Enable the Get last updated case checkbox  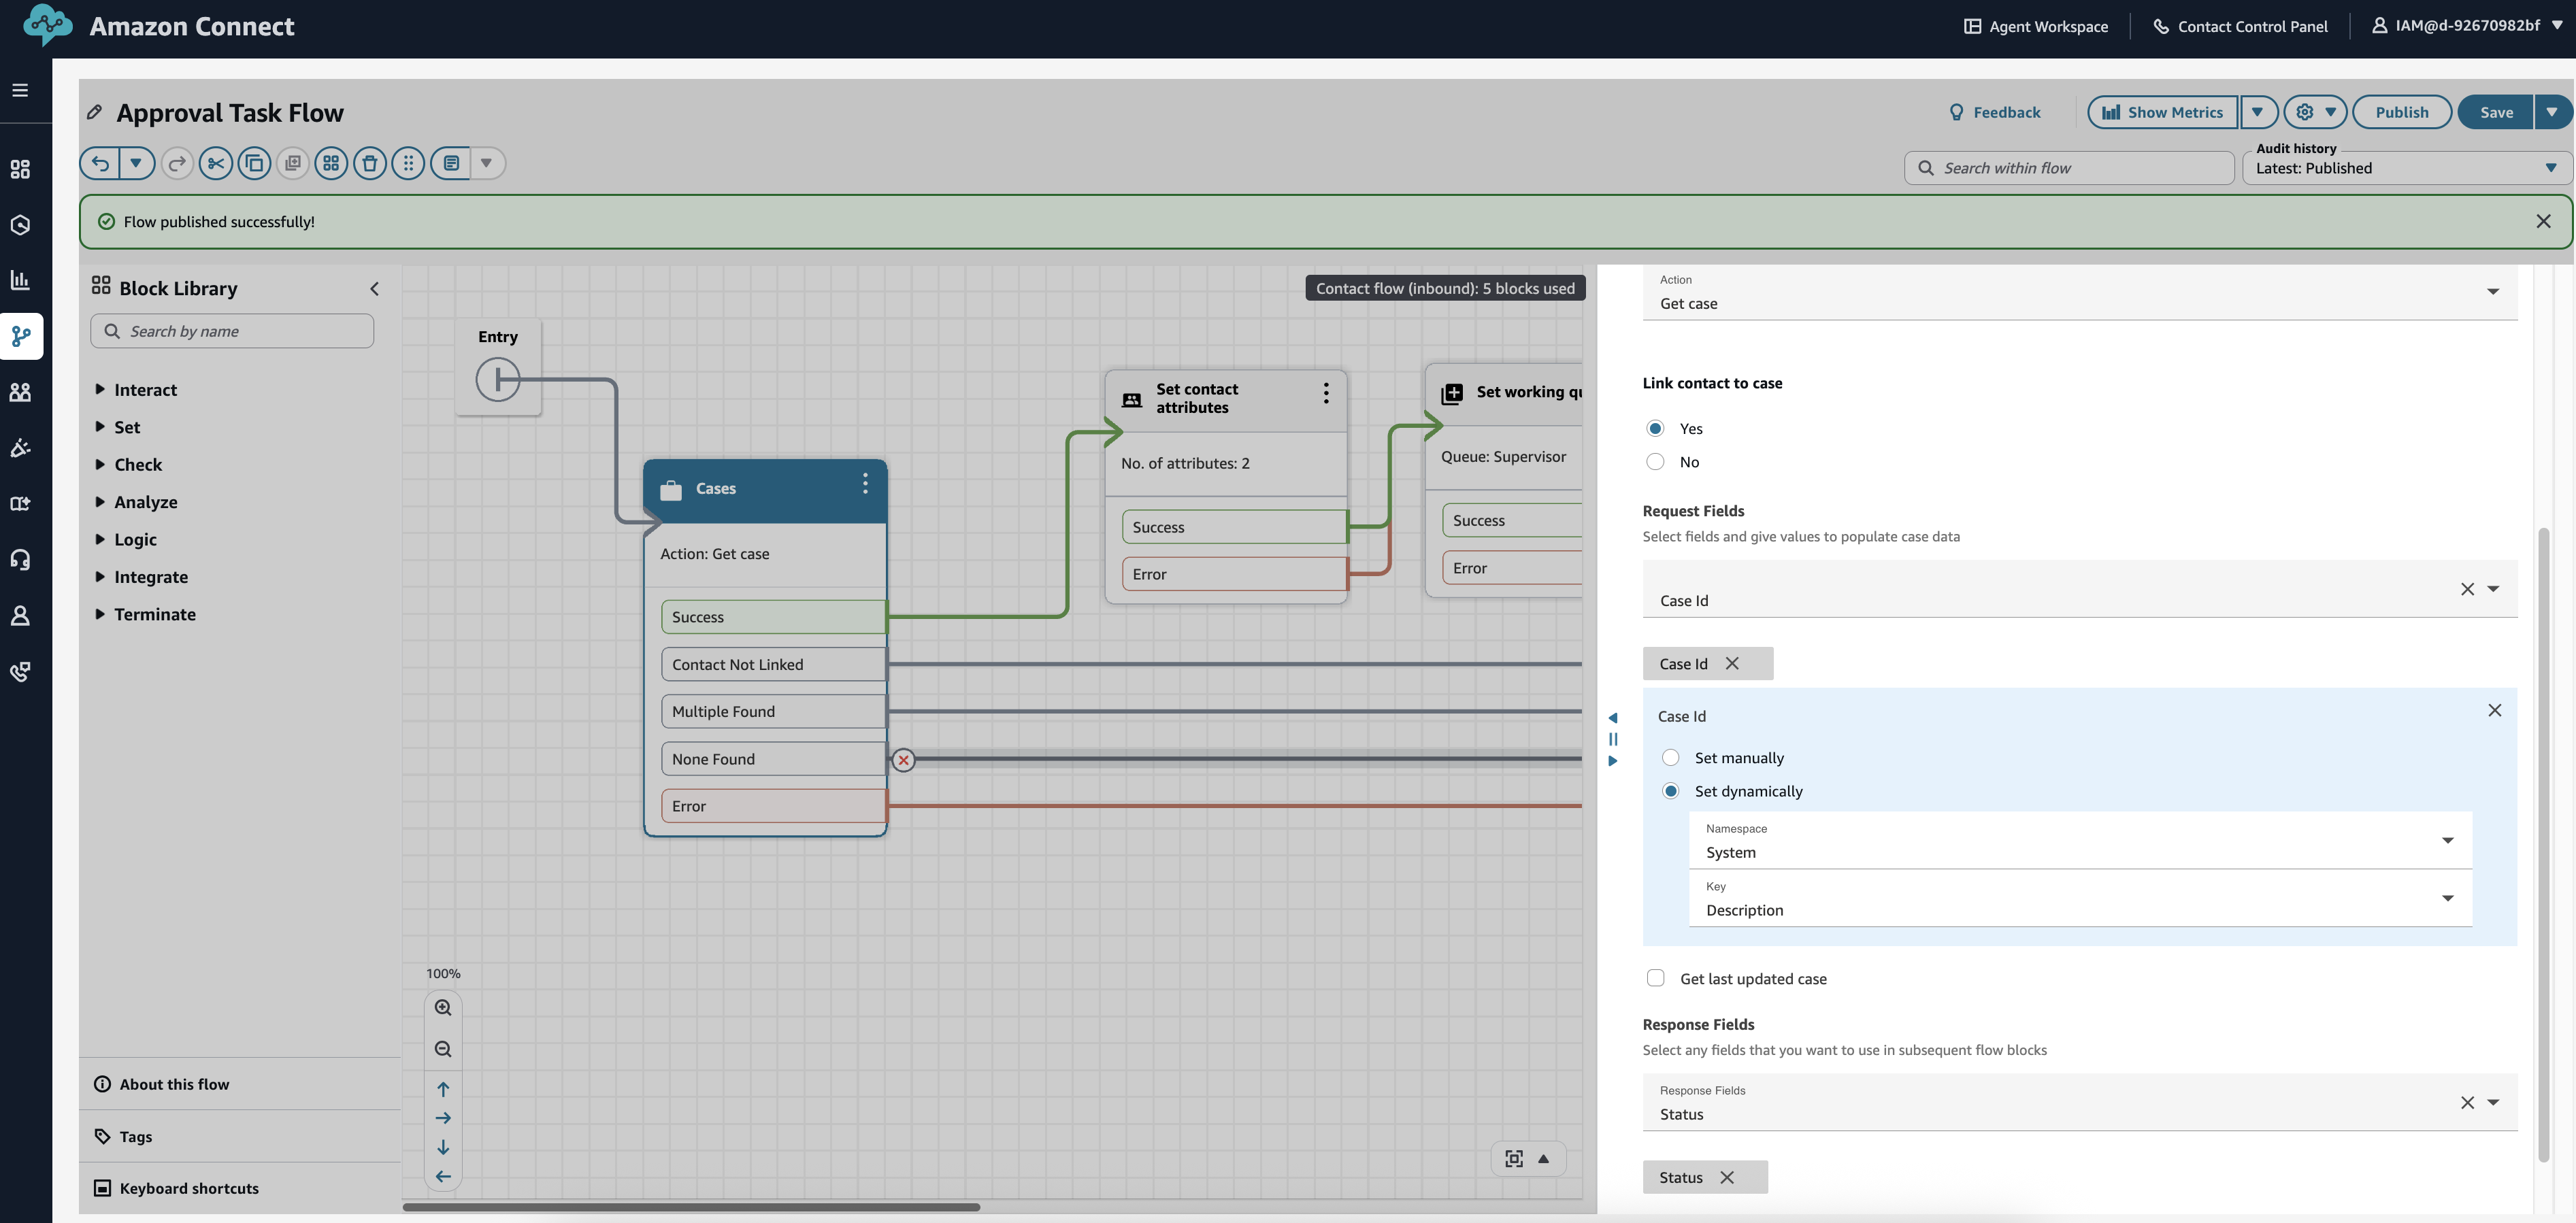pyautogui.click(x=1656, y=978)
